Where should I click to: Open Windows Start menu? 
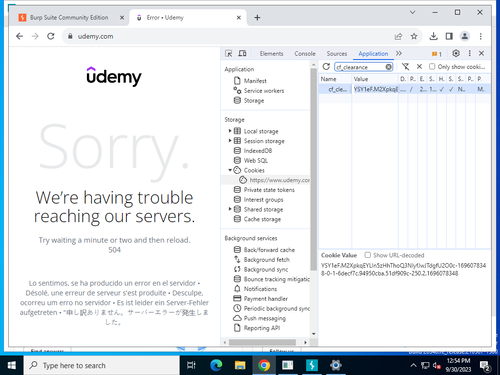click(x=12, y=365)
